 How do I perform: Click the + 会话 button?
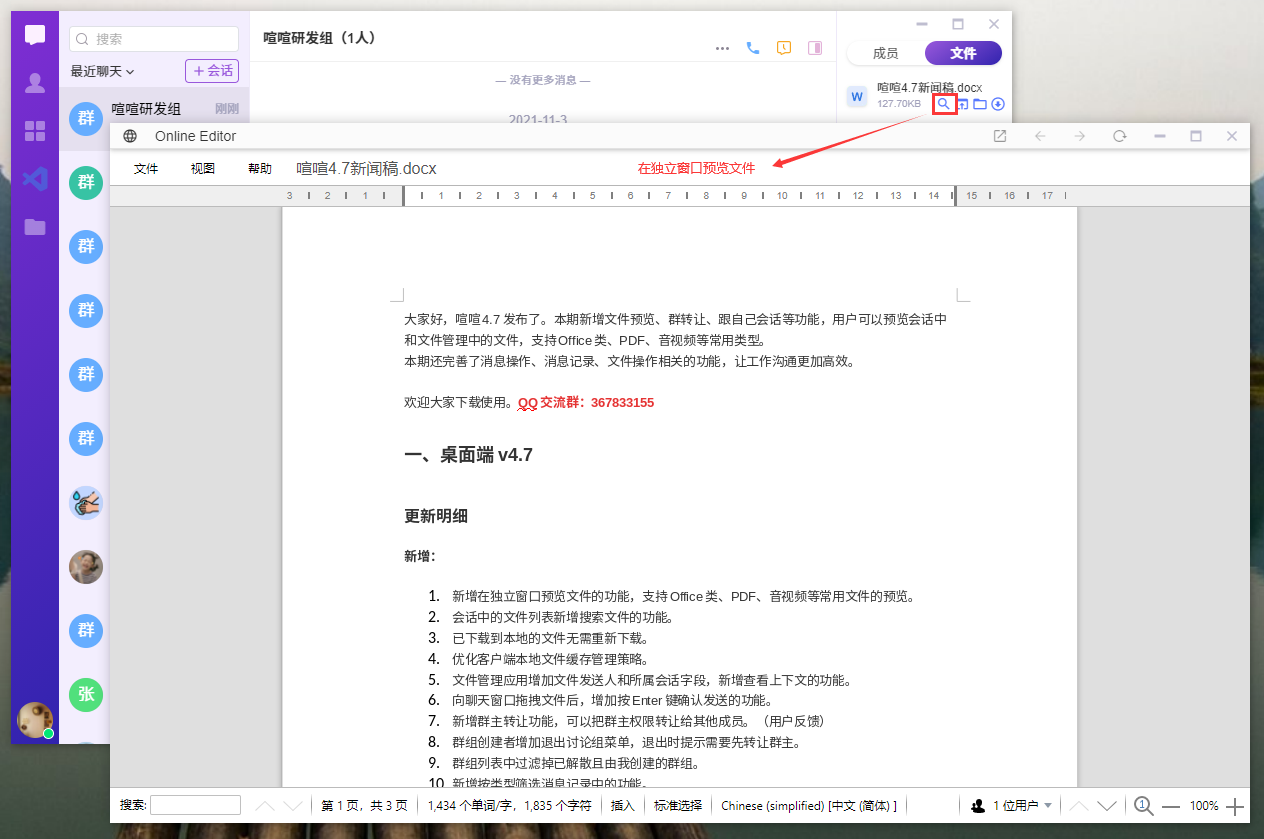click(212, 71)
